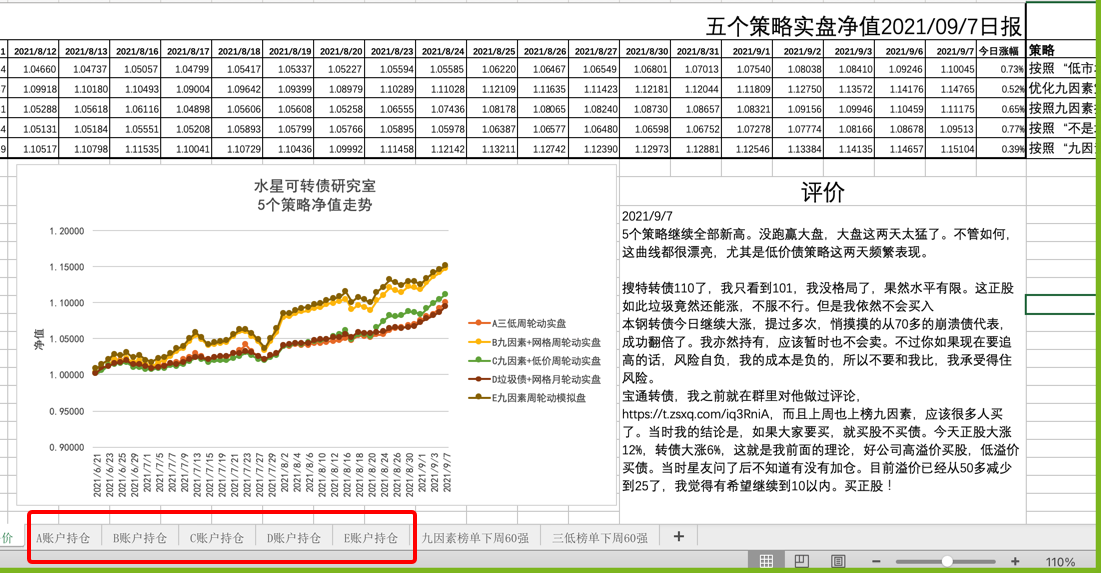Viewport: 1101px width, 574px height.
Task: Go to E账户持仓 sheet tab
Action: coord(371,538)
